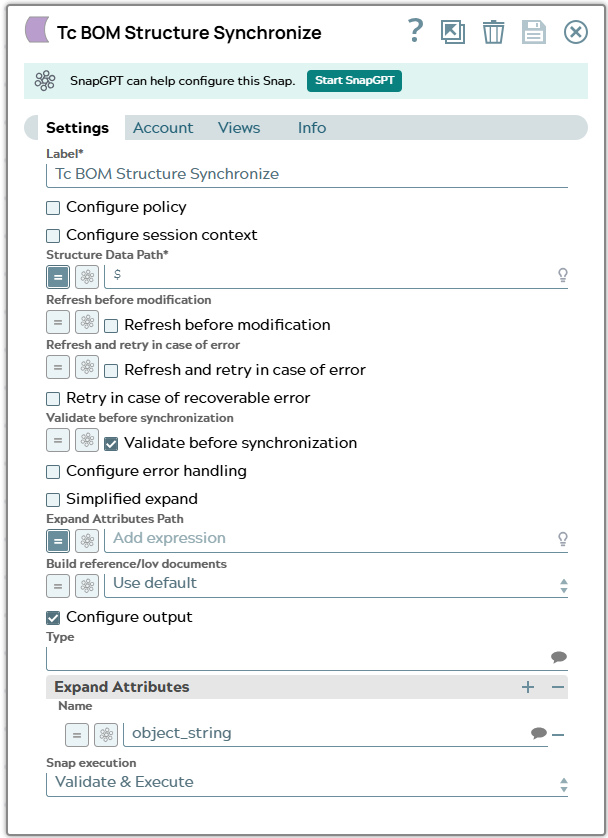Click SnapGPT icon for Build reference/lov documents
The image size is (608, 838).
pyautogui.click(x=87, y=586)
